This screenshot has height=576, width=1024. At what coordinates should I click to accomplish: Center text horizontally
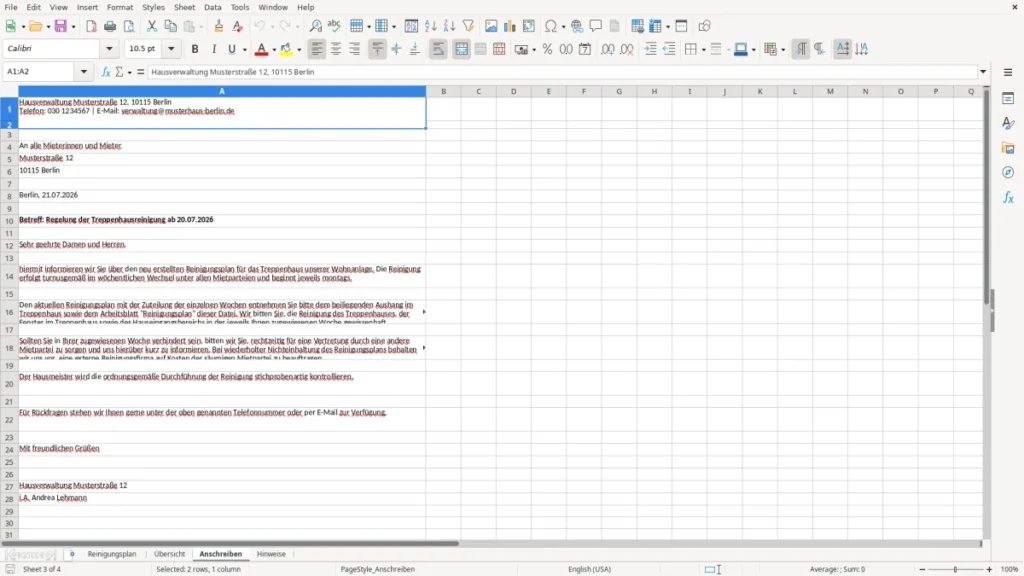336,49
